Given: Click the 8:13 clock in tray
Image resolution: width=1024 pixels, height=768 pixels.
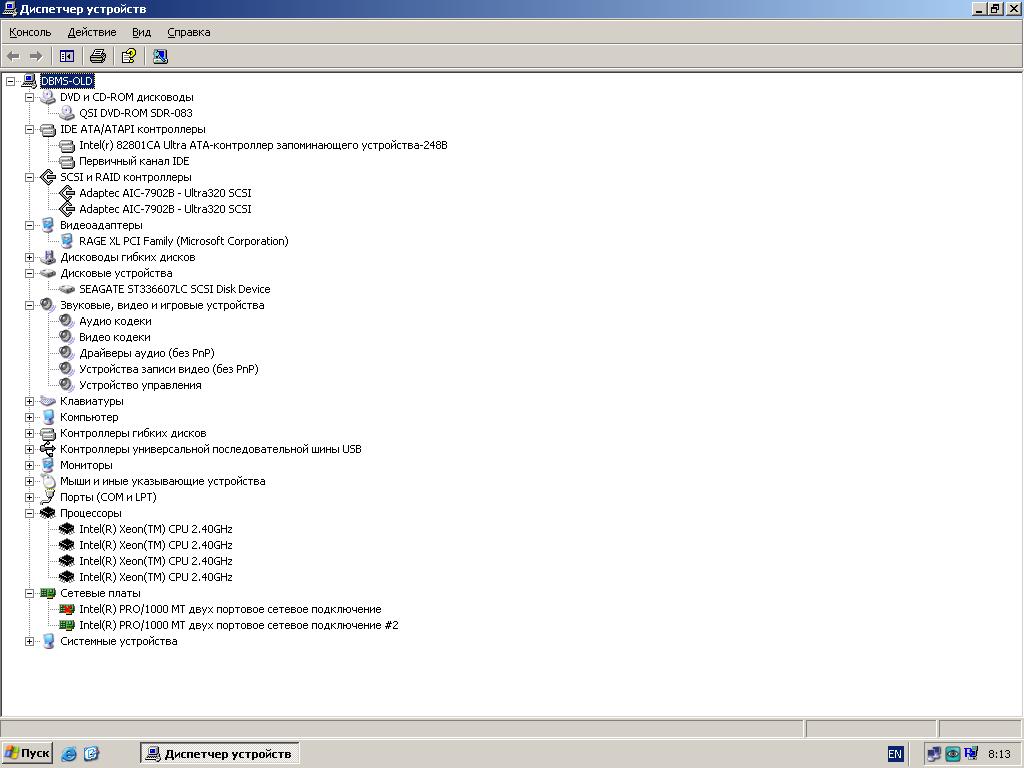Looking at the screenshot, I should tap(999, 754).
